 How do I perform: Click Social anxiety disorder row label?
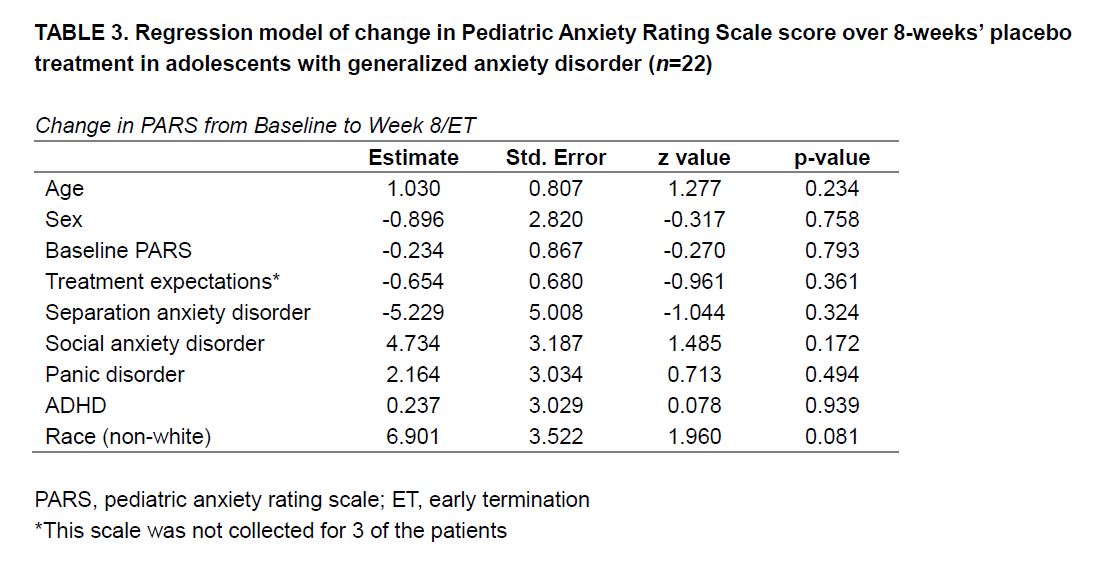155,344
